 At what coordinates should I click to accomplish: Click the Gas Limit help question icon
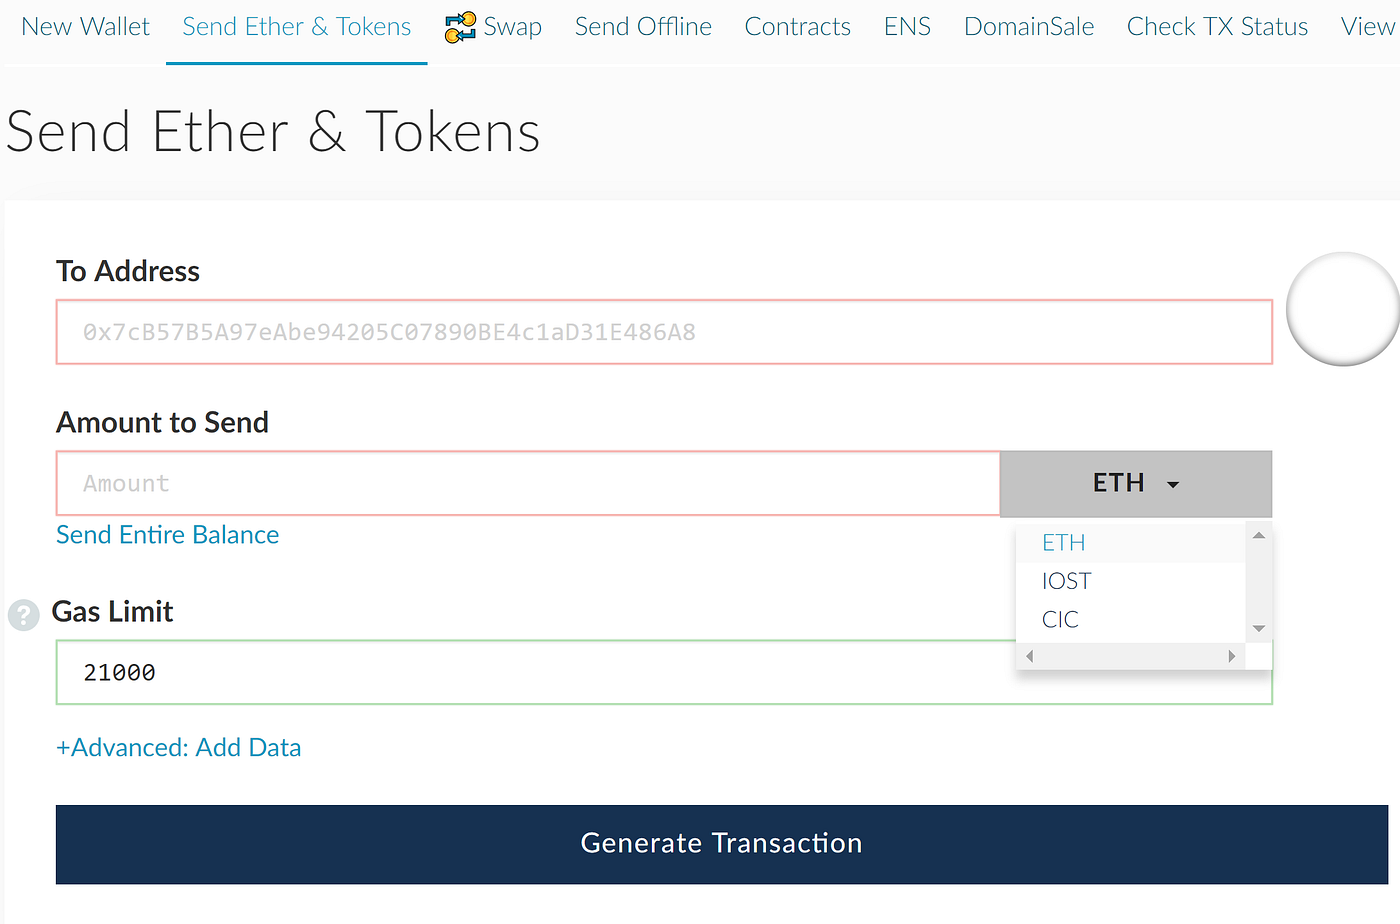(x=24, y=614)
